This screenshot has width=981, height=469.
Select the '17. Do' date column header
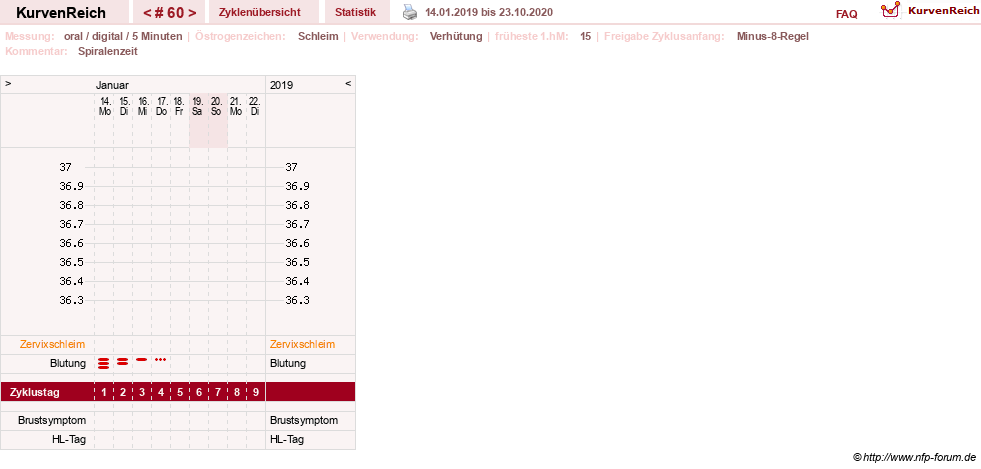[161, 106]
